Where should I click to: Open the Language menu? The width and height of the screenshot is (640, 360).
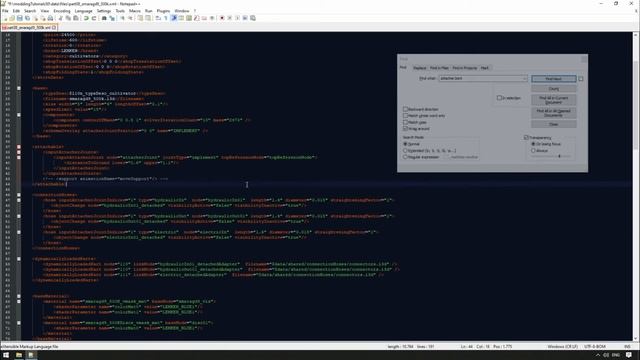coord(84,11)
